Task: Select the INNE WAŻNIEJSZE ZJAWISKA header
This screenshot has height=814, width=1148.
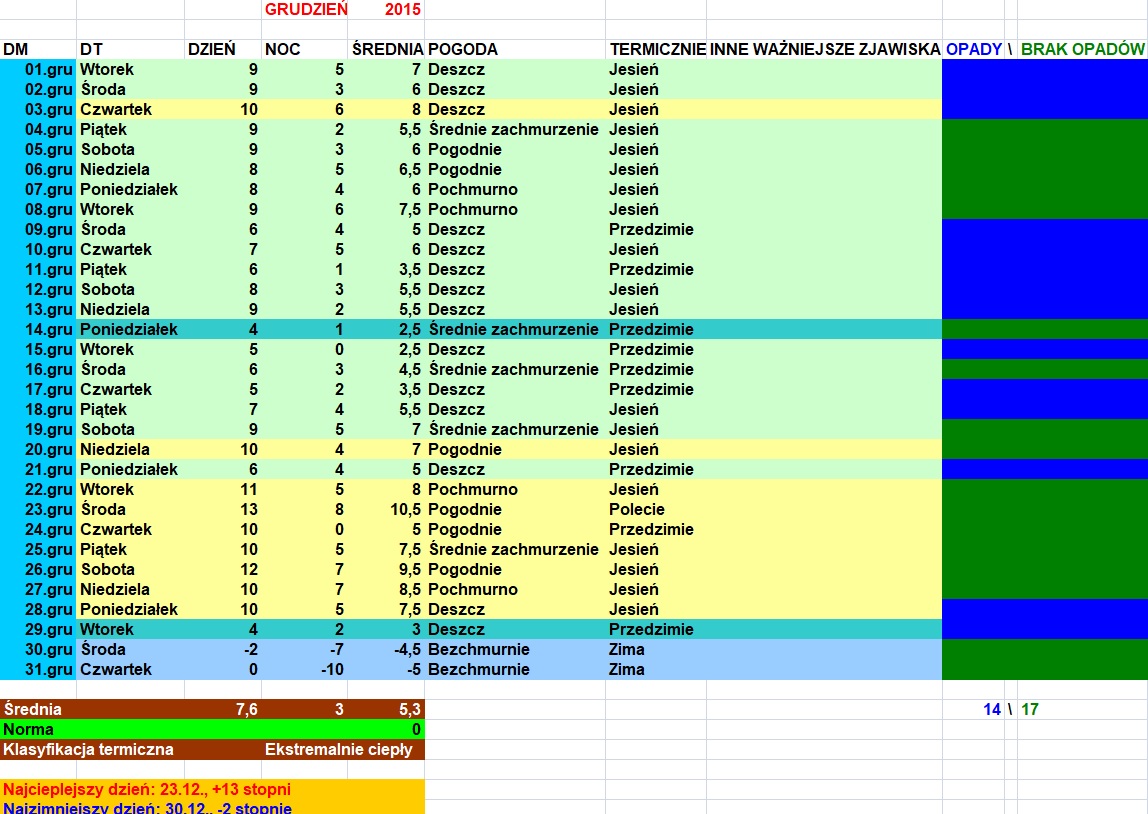Action: (824, 49)
